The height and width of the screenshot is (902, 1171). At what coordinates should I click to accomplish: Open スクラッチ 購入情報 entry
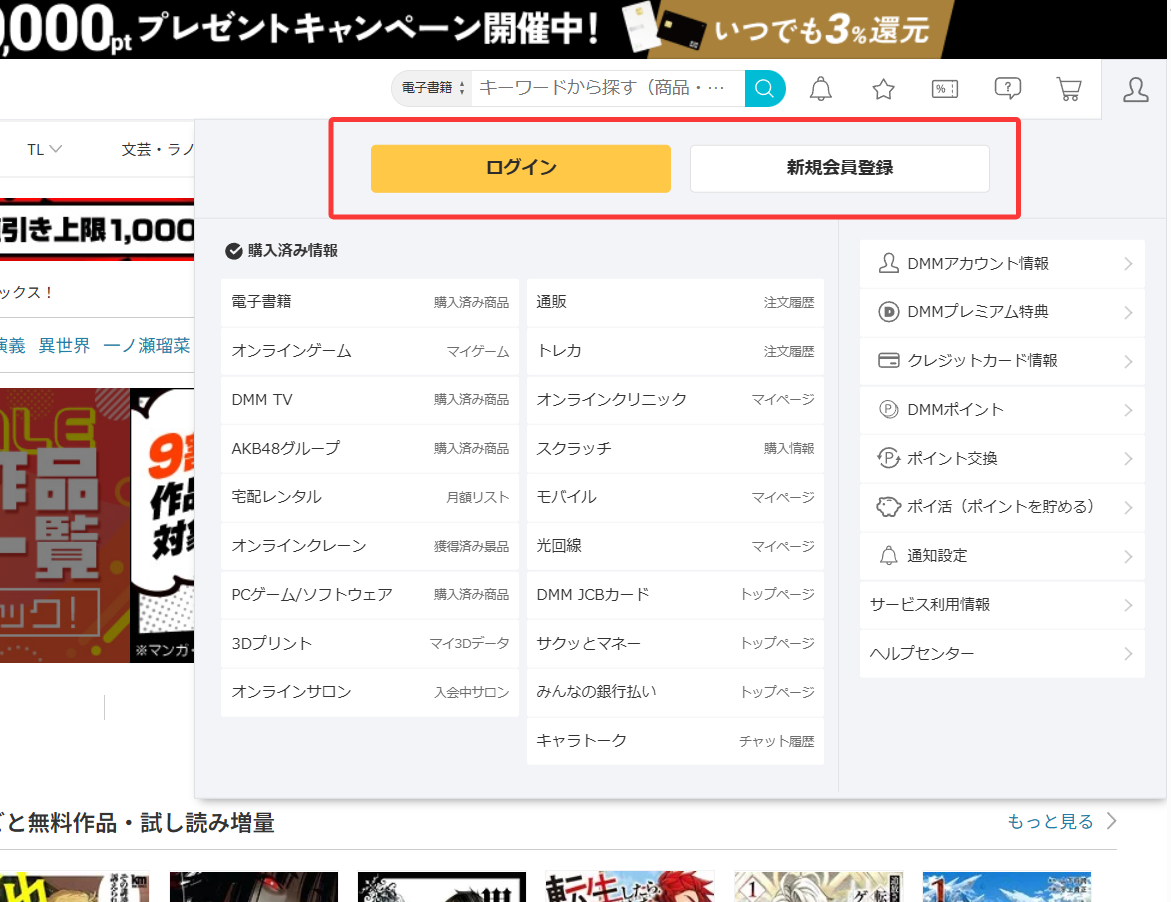[675, 448]
